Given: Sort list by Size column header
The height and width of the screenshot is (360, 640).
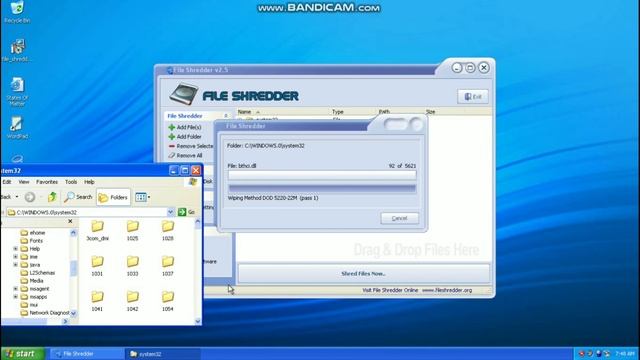Looking at the screenshot, I should pyautogui.click(x=430, y=112).
